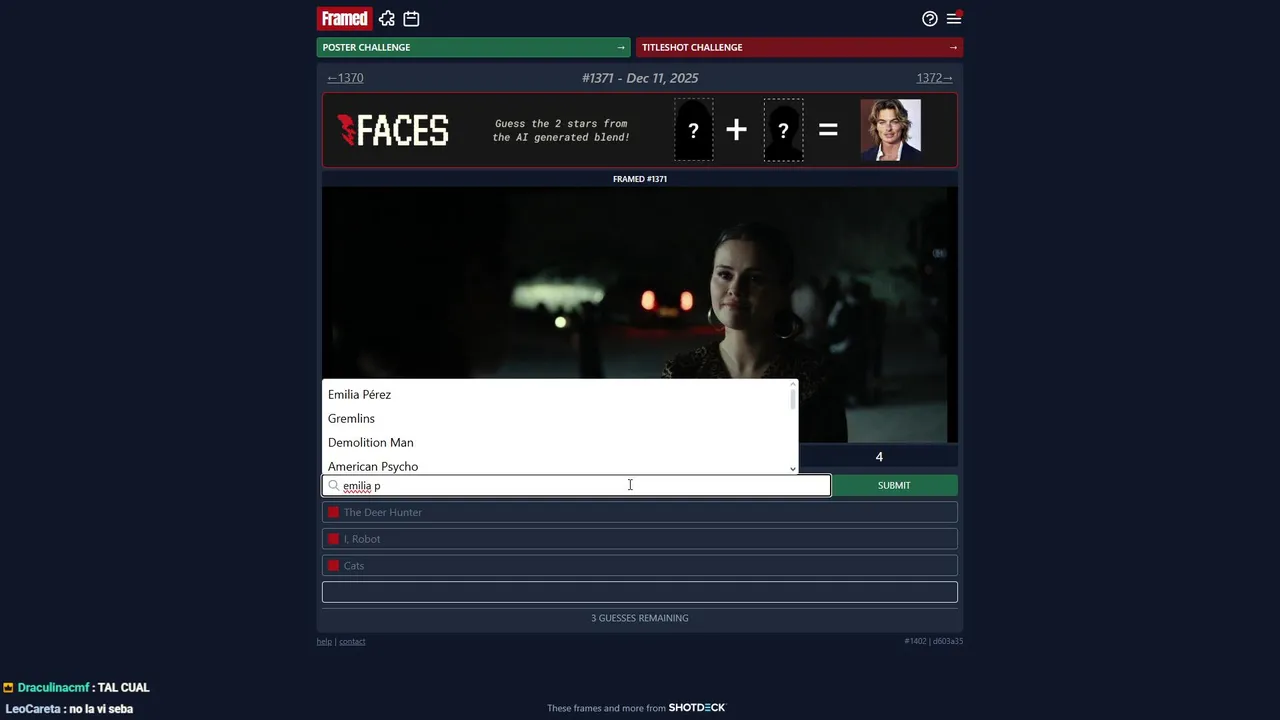This screenshot has height=720, width=1280.
Task: Click LeoCareta chat username
Action: (x=33, y=709)
